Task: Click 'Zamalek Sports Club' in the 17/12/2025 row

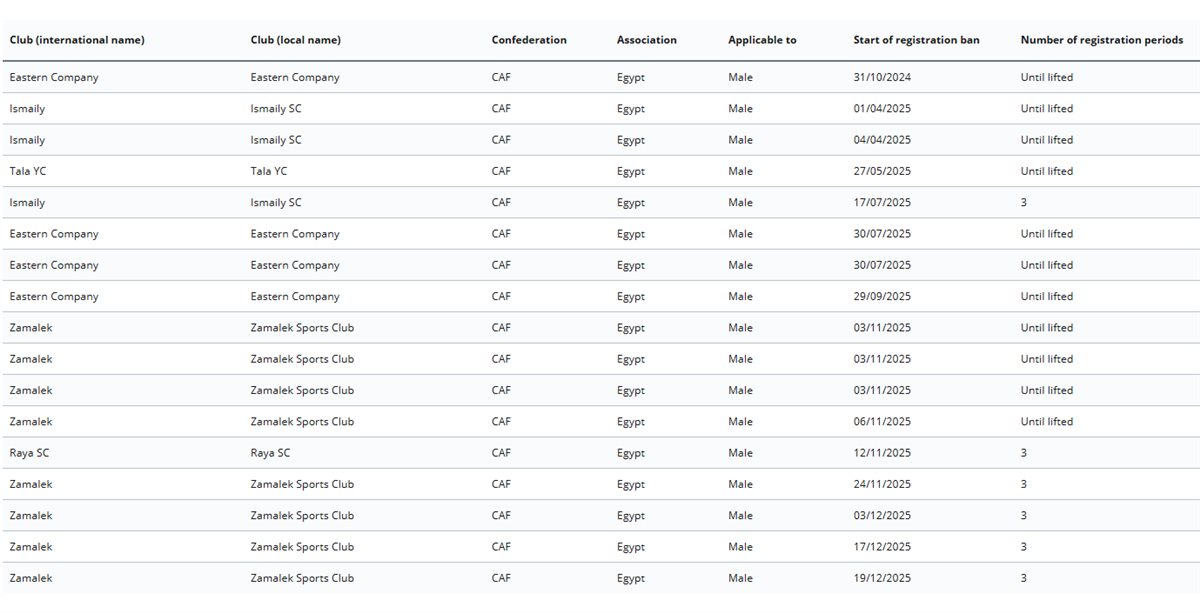Action: pos(302,547)
